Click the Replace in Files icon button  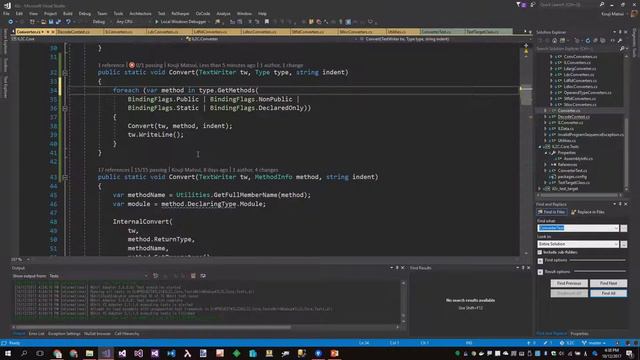(x=588, y=212)
